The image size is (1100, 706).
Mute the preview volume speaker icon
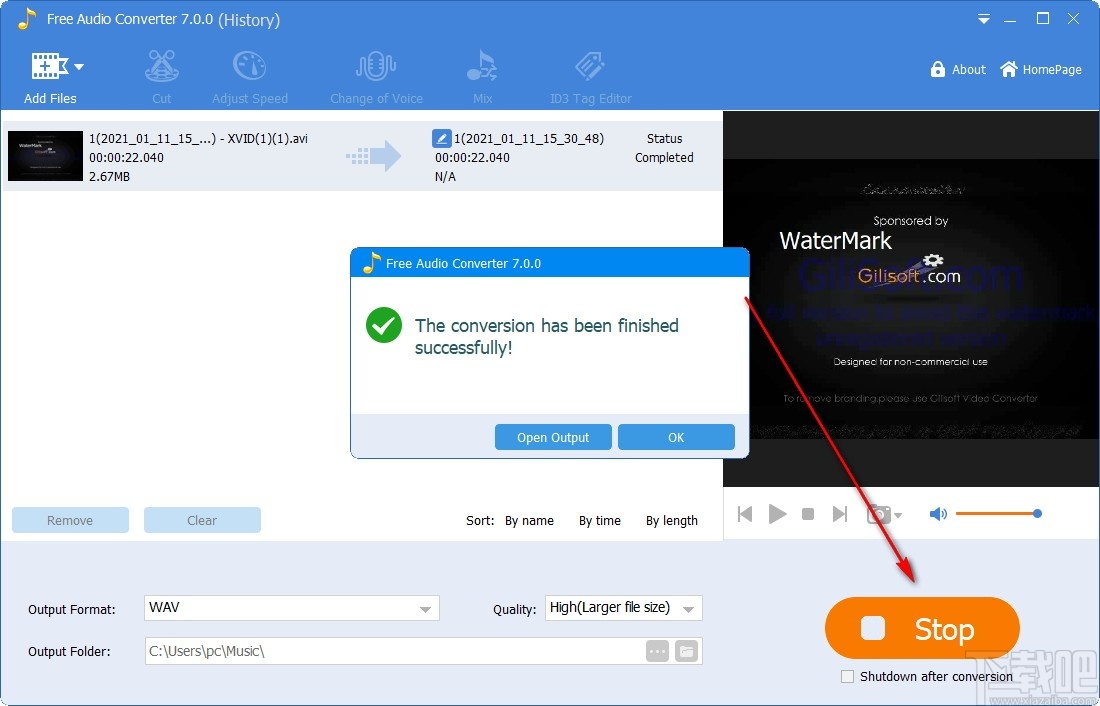[x=938, y=514]
